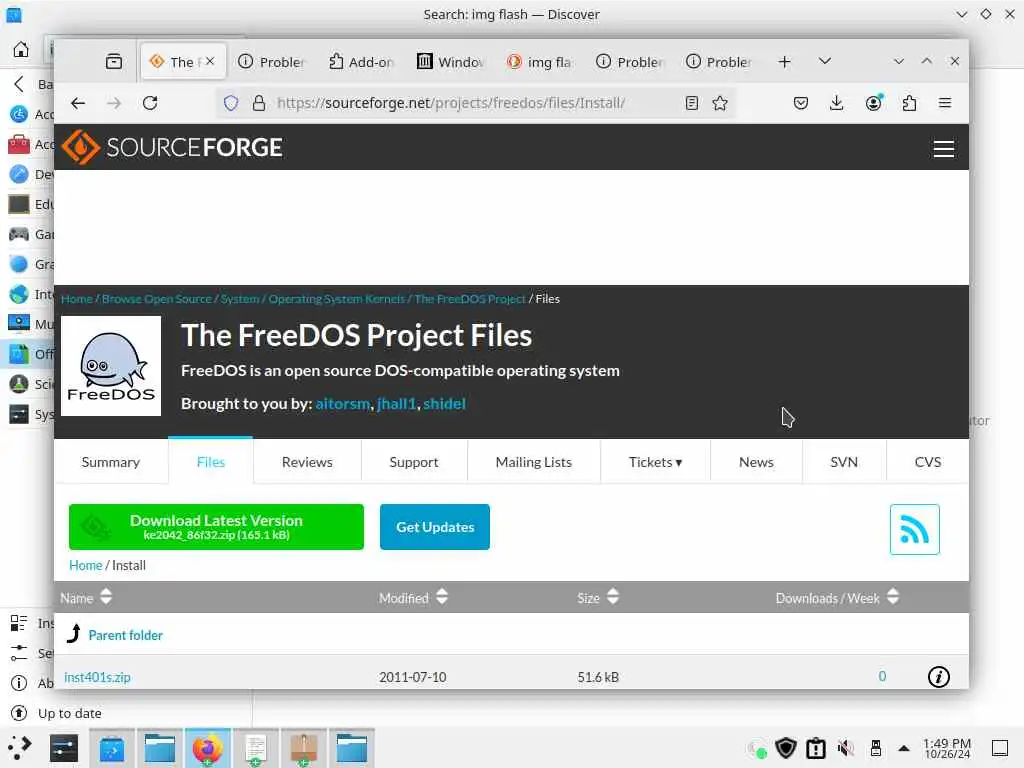Click the Firefox forward arrow

(114, 103)
